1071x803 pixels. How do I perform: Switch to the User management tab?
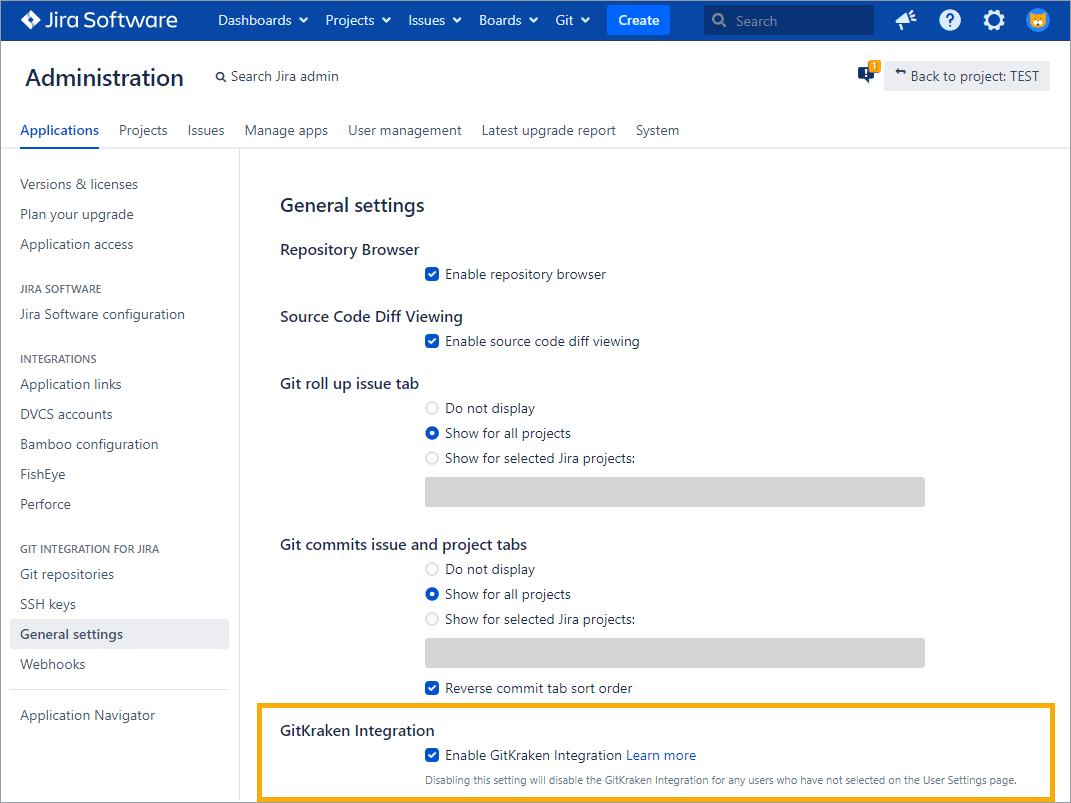(x=404, y=130)
